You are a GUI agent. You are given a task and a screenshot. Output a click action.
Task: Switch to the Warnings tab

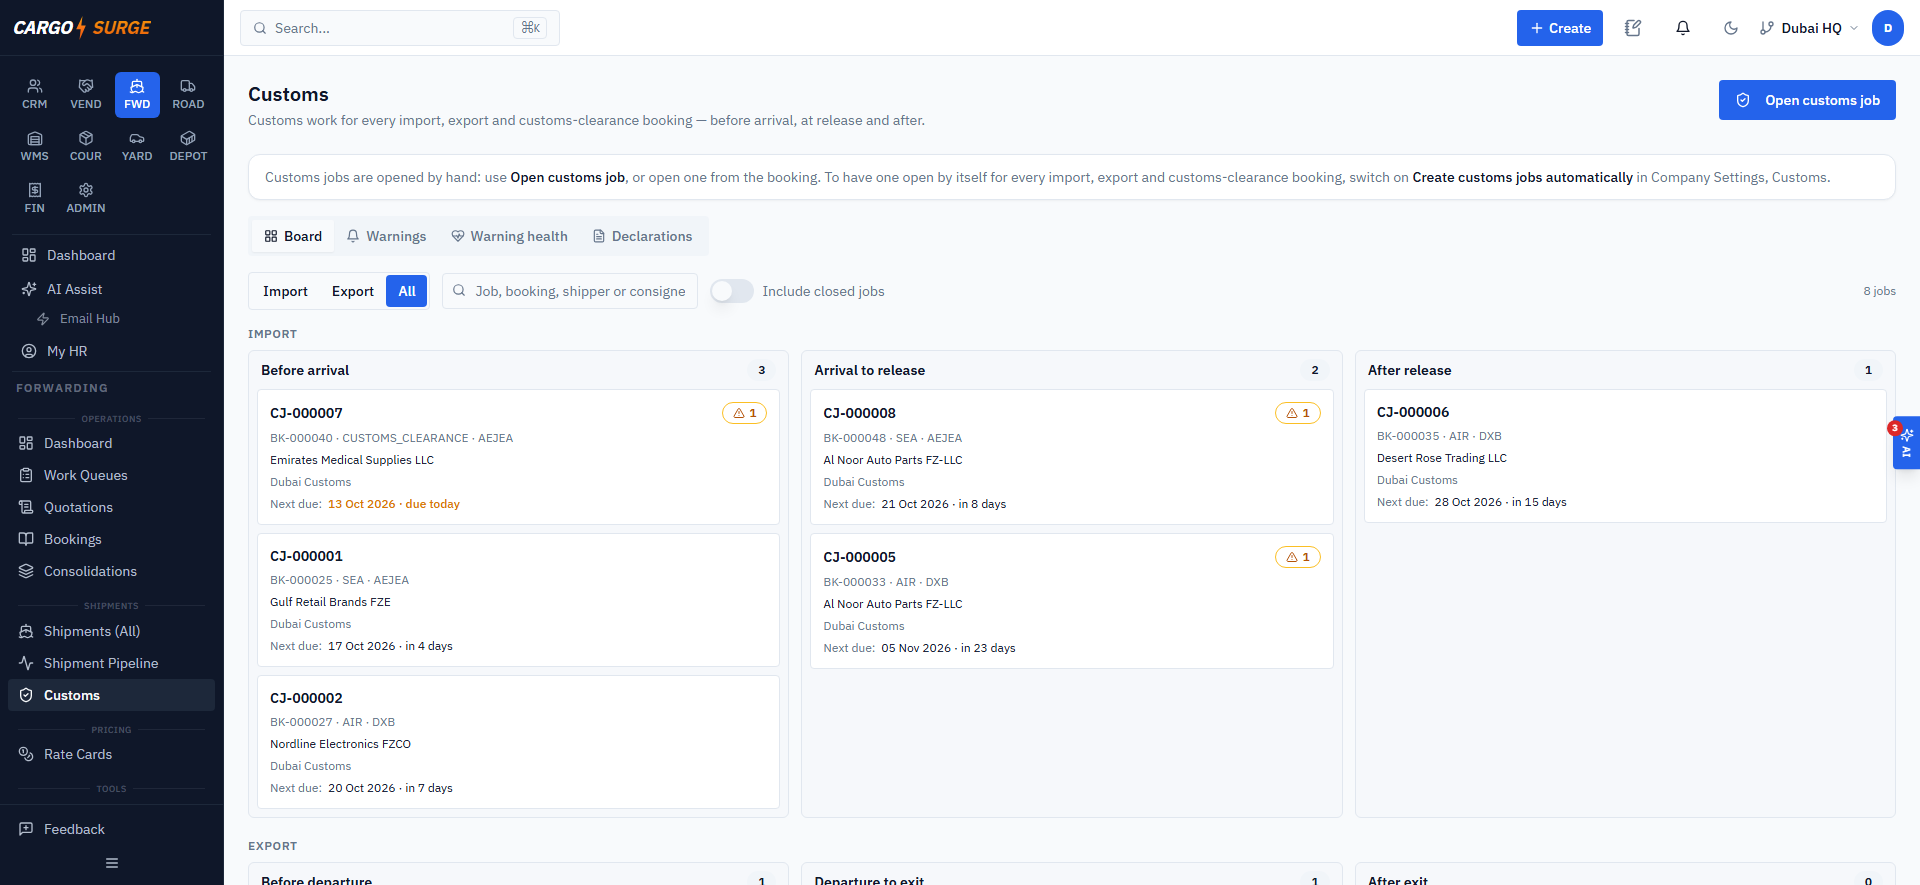[x=386, y=236]
